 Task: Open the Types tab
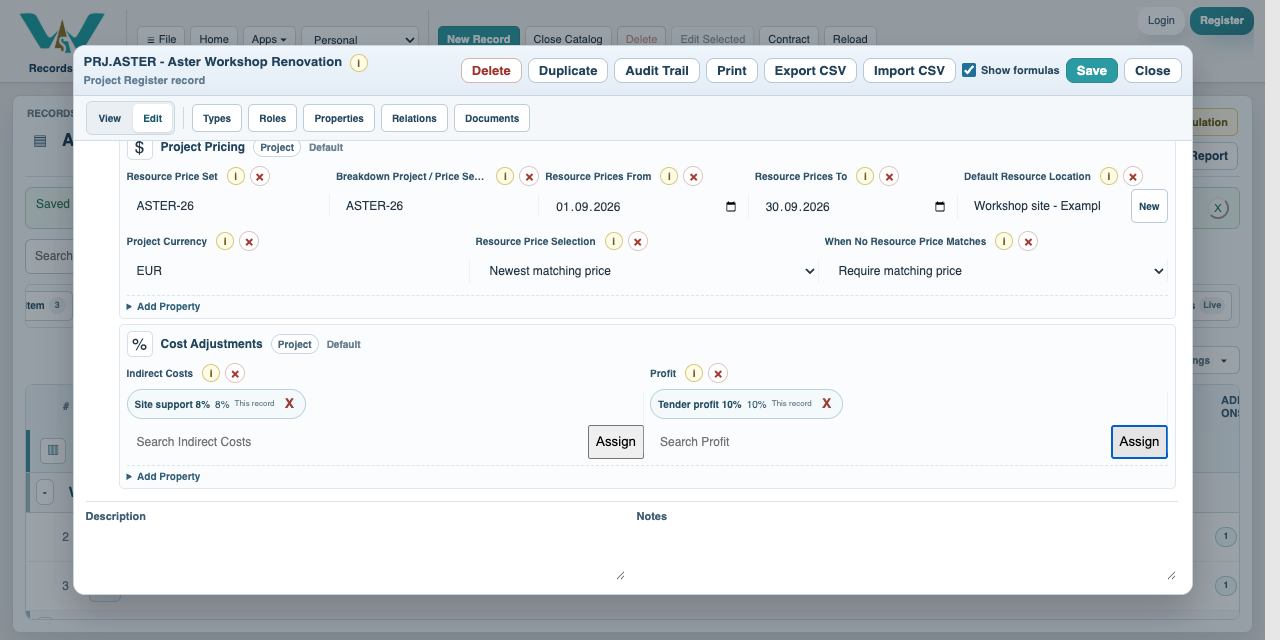coord(217,118)
